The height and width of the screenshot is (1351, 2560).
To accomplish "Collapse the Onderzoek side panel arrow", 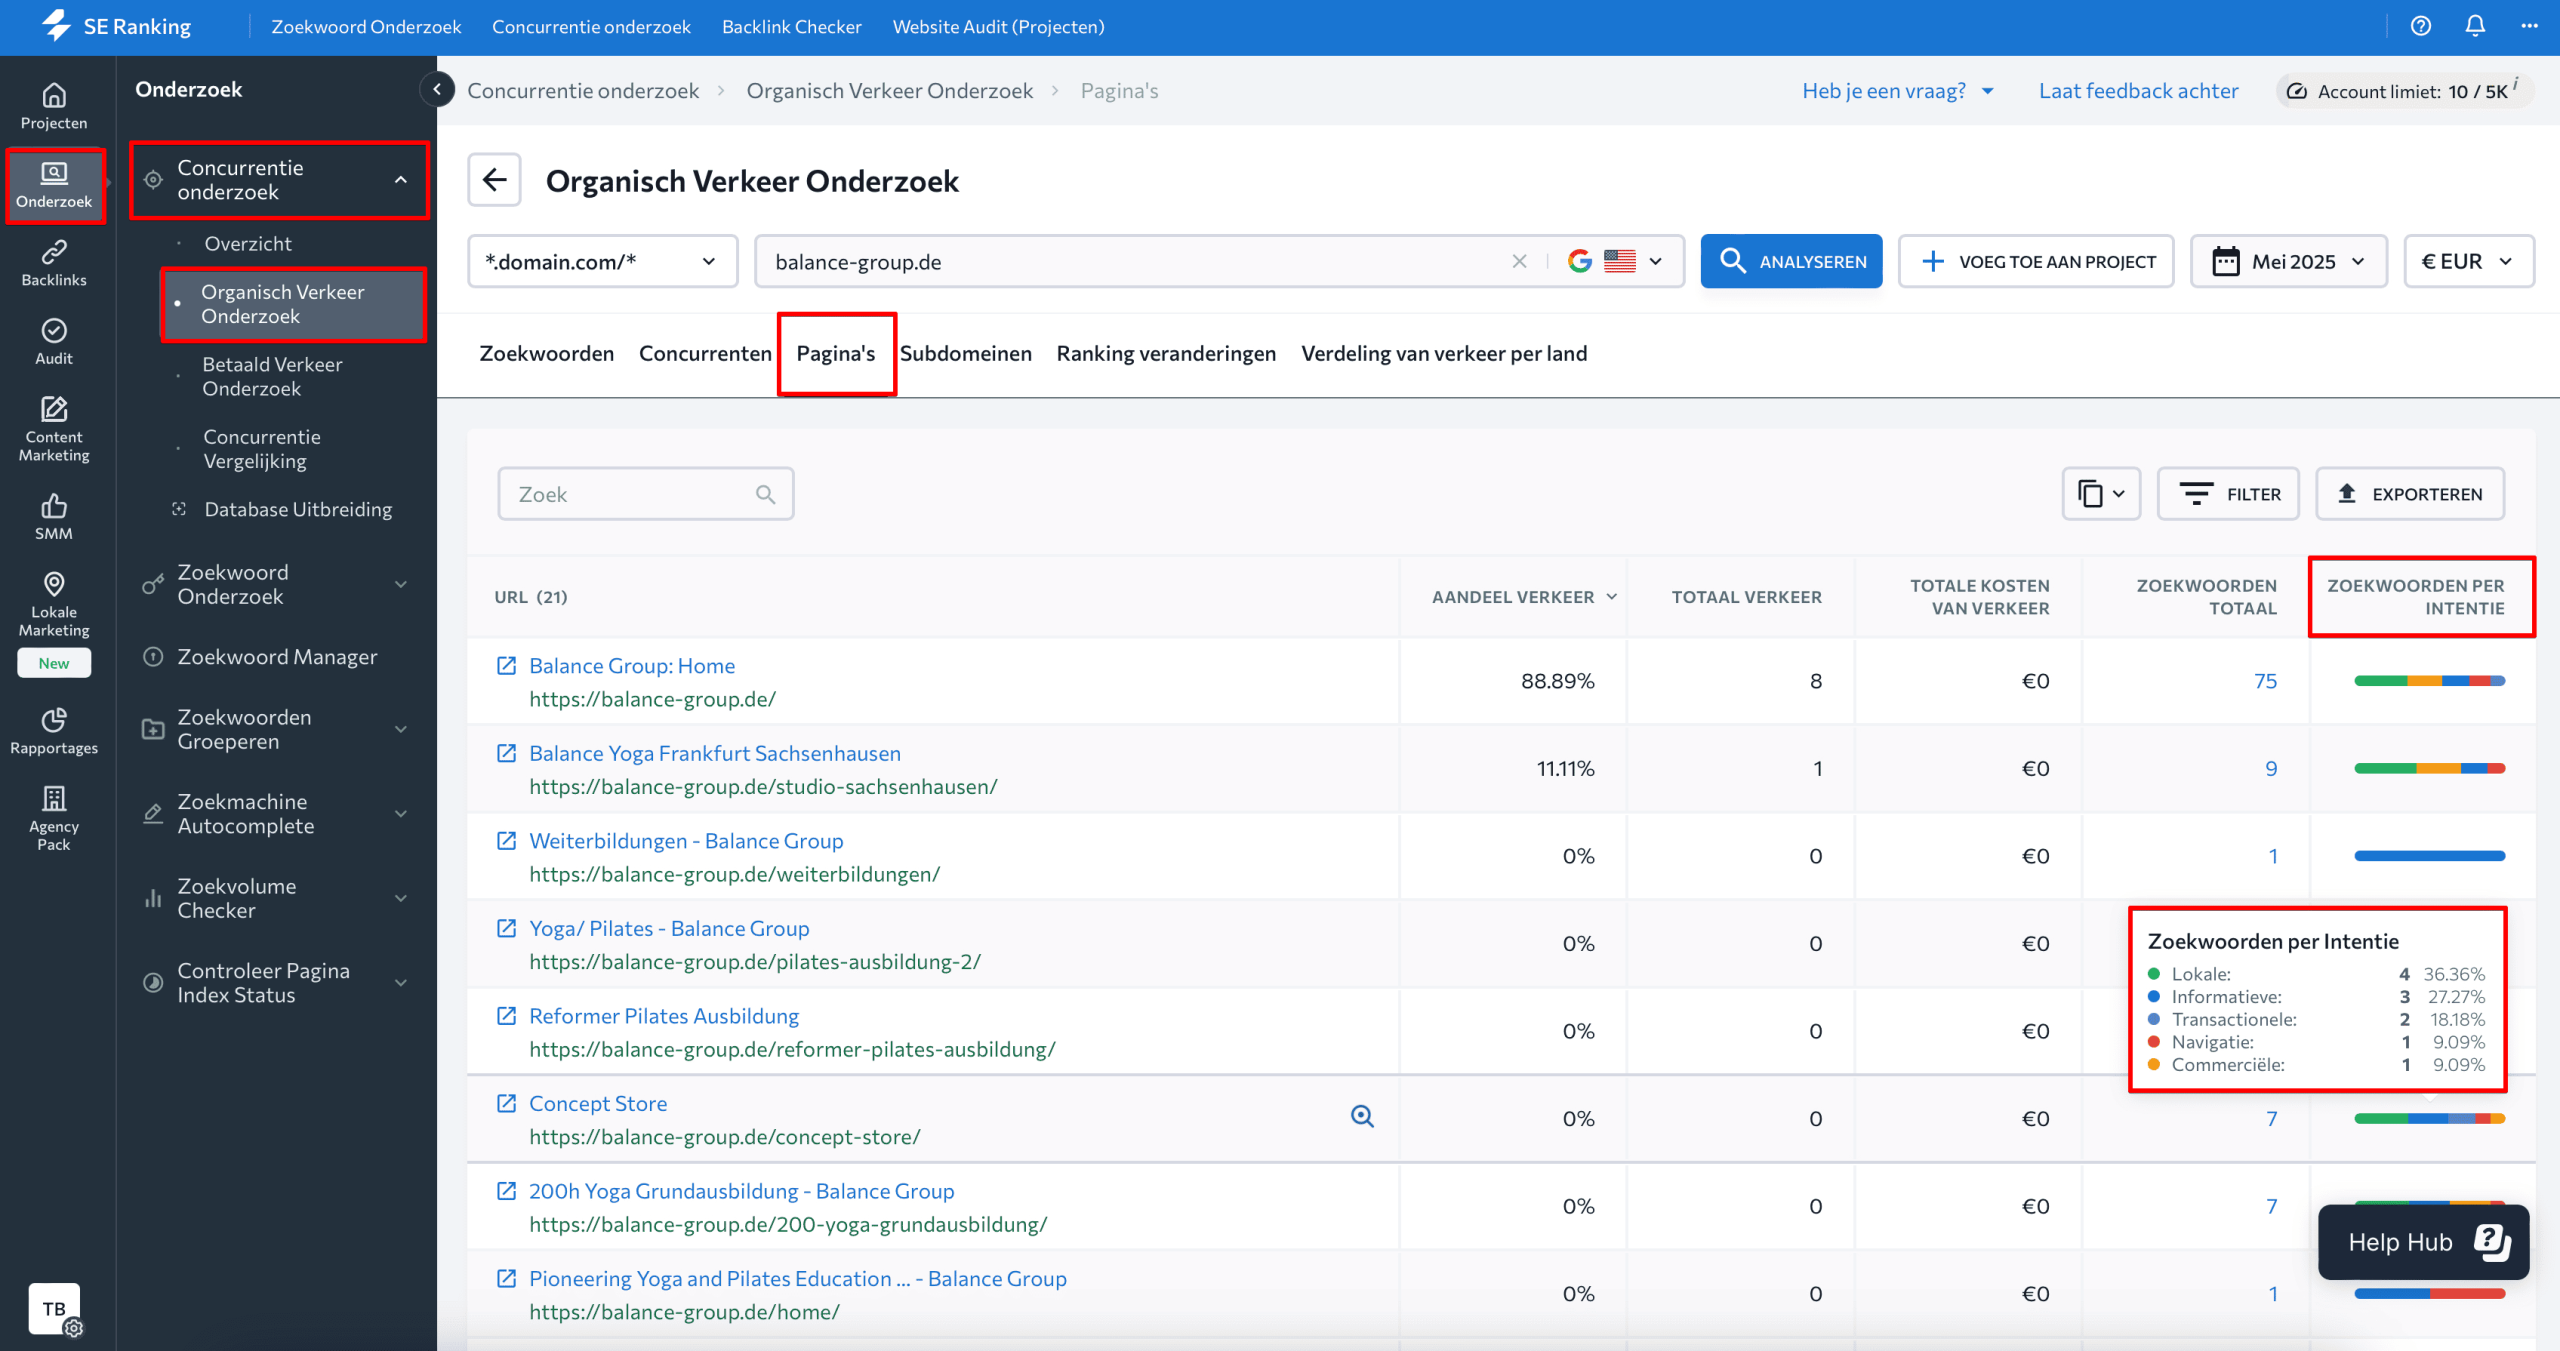I will point(437,90).
